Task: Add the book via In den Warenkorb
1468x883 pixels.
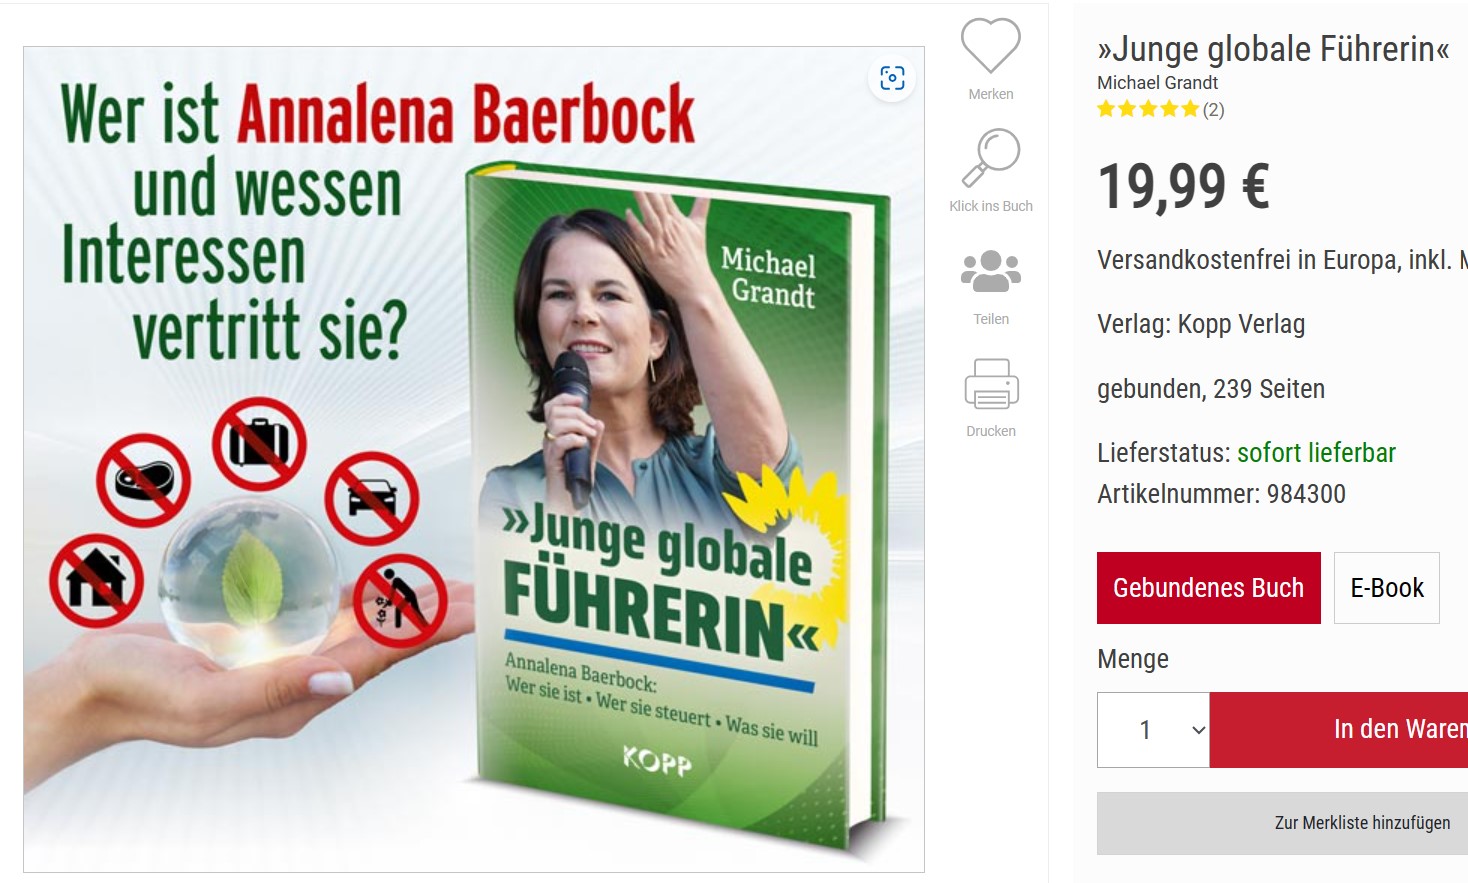Action: (1339, 730)
